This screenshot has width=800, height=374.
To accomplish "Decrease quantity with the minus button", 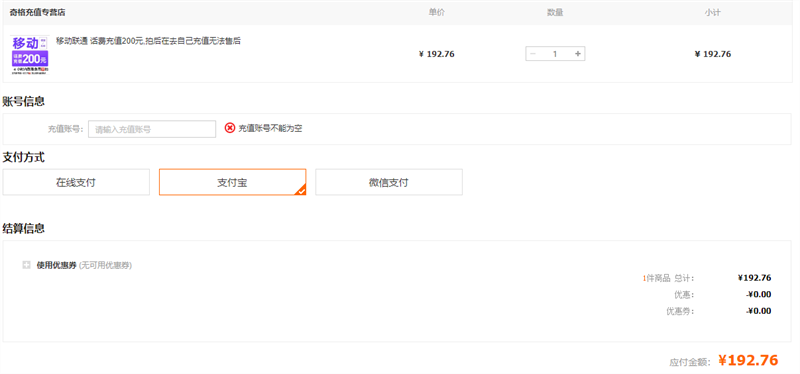I will [533, 54].
